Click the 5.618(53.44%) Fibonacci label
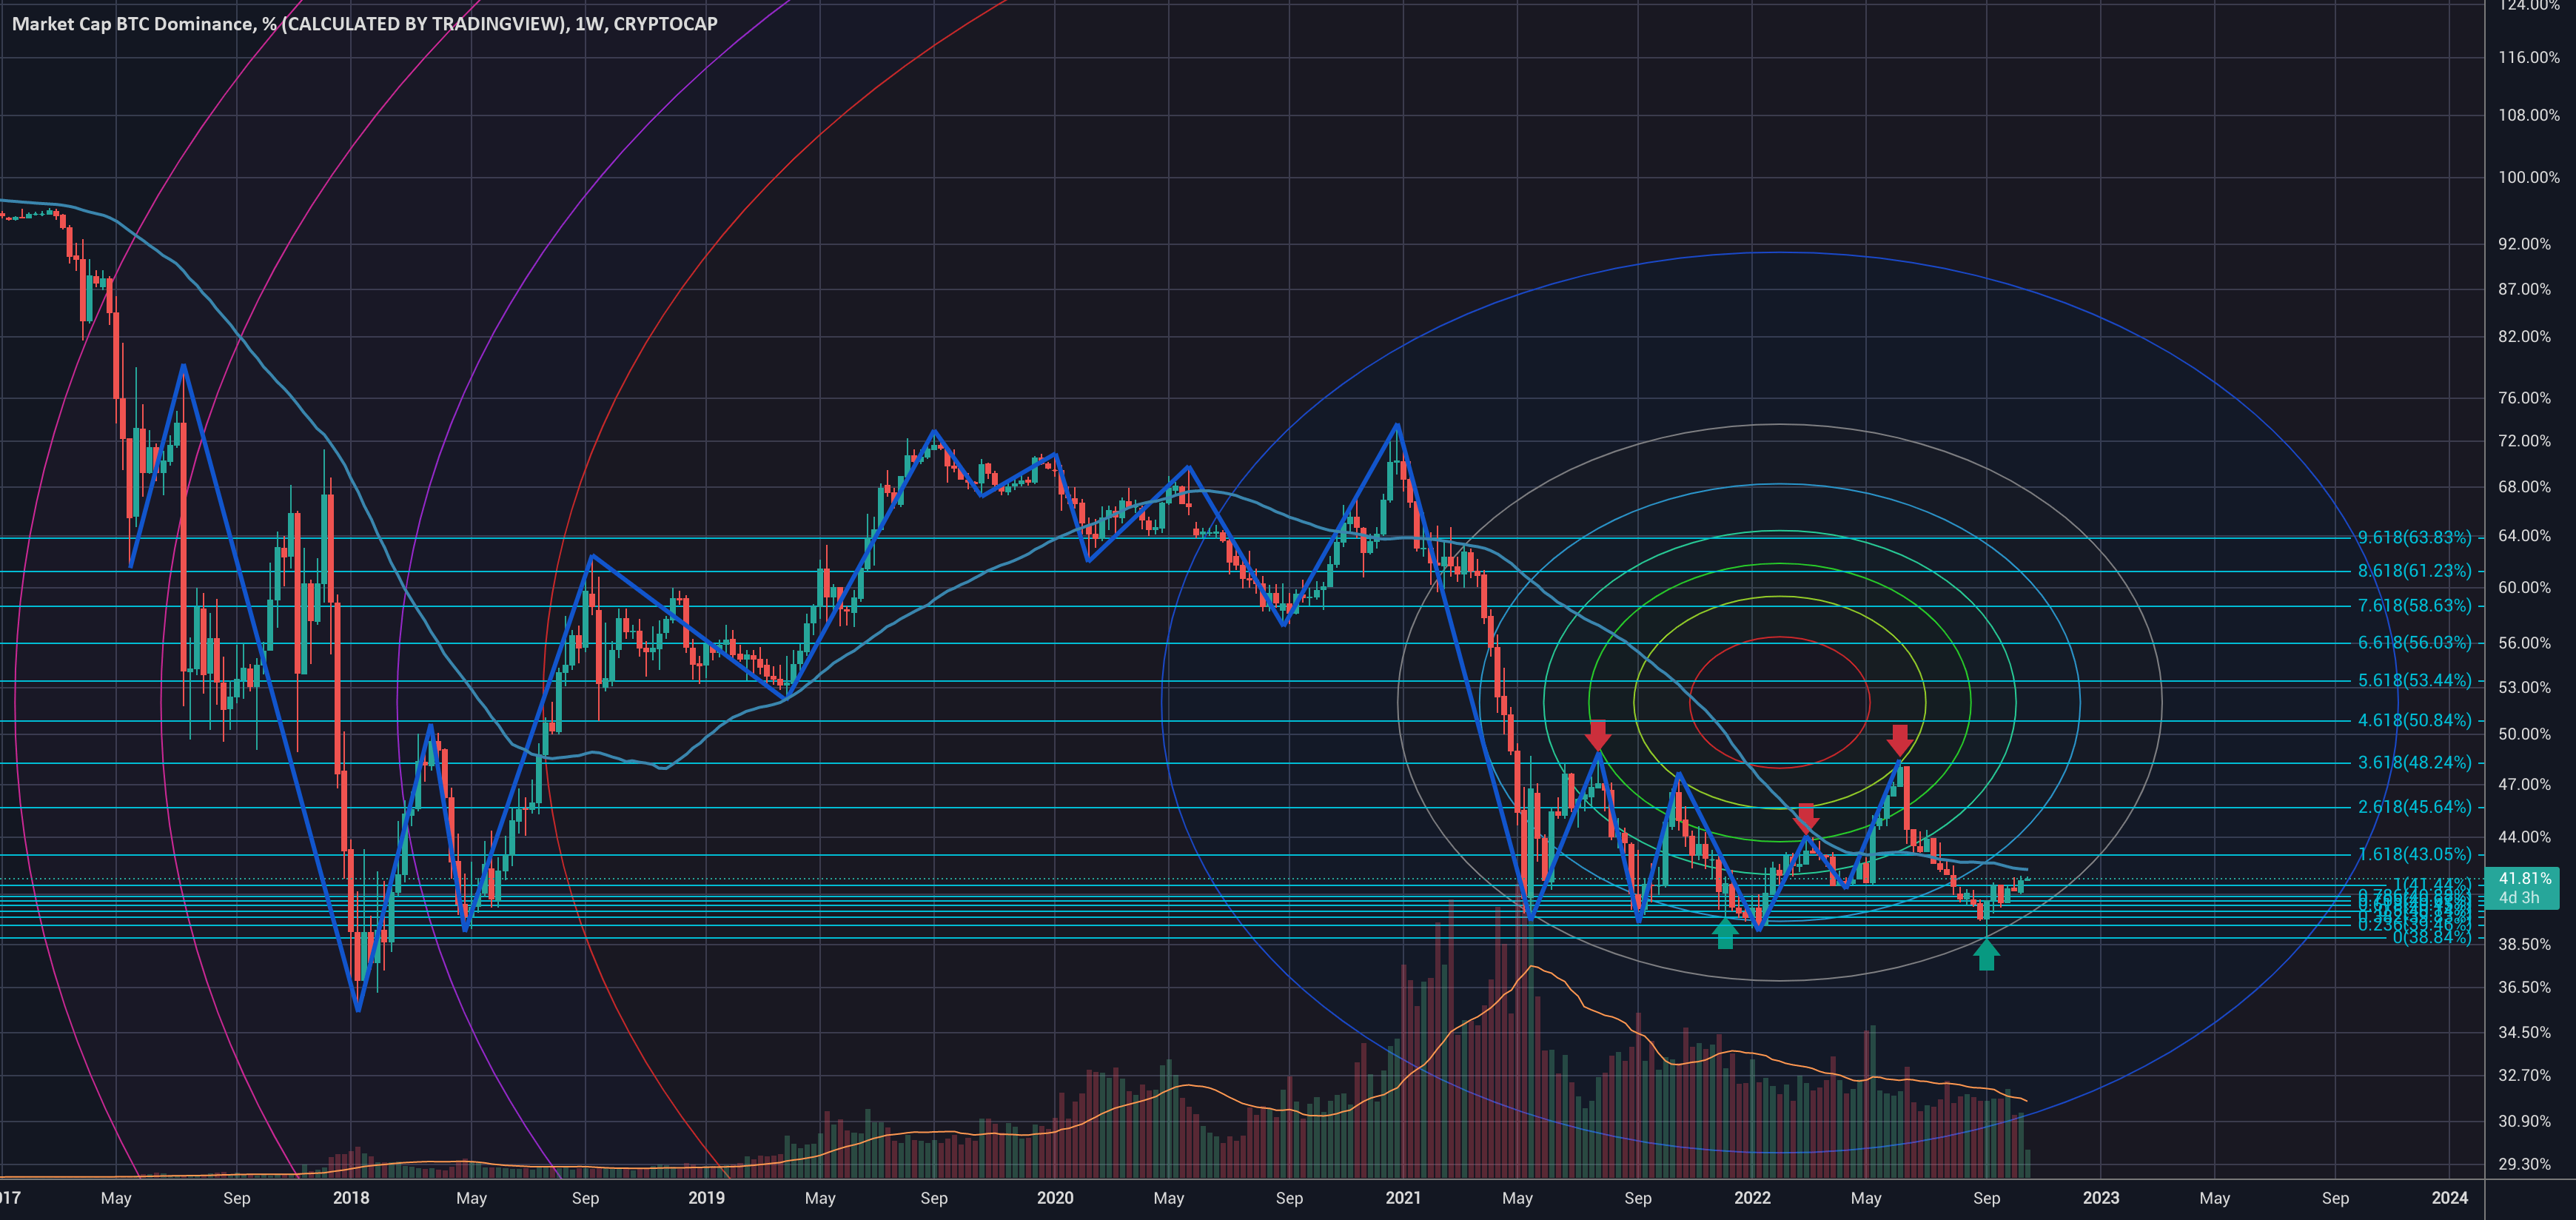The width and height of the screenshot is (2576, 1220). click(x=2414, y=681)
